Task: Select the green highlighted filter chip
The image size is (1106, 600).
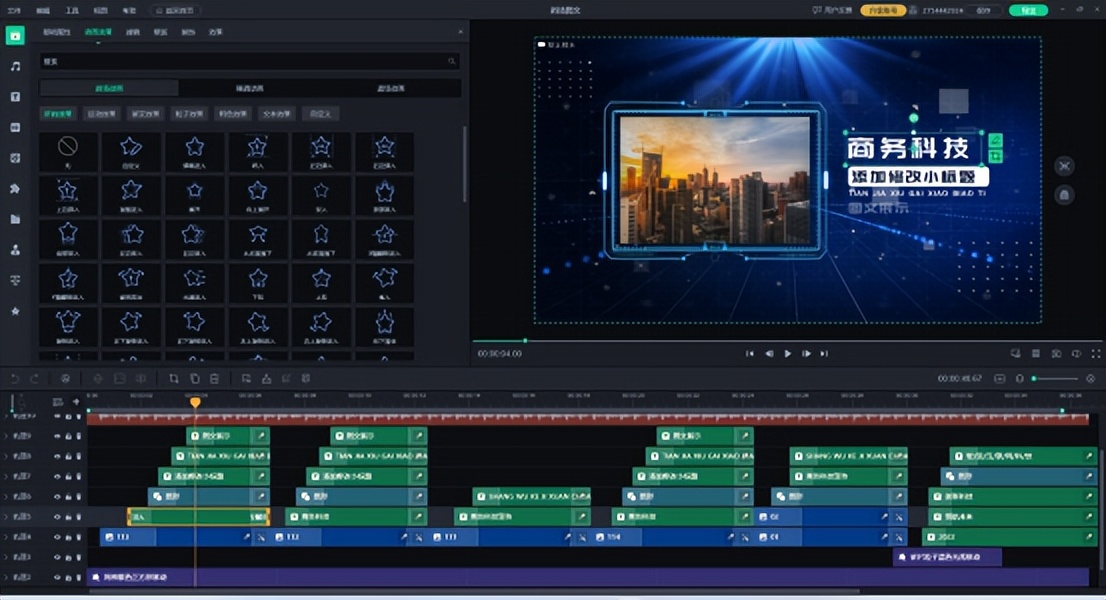Action: (x=58, y=114)
